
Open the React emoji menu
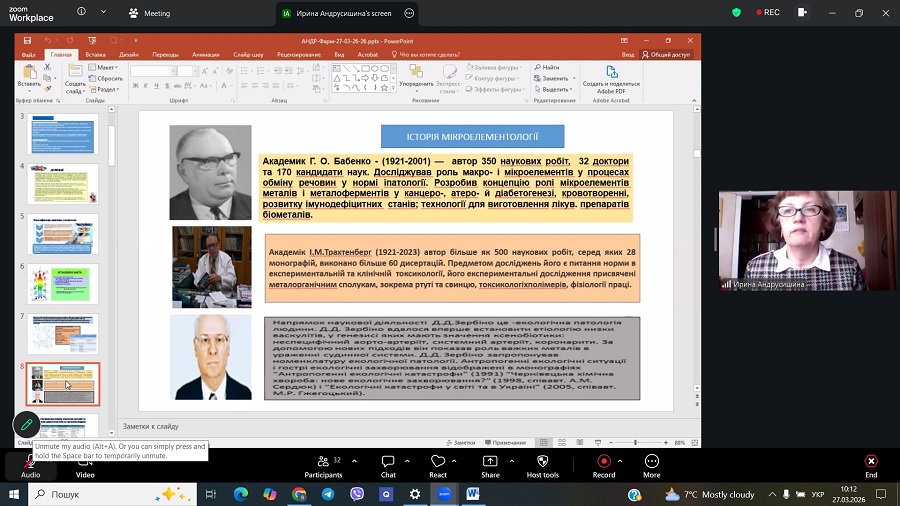click(437, 462)
